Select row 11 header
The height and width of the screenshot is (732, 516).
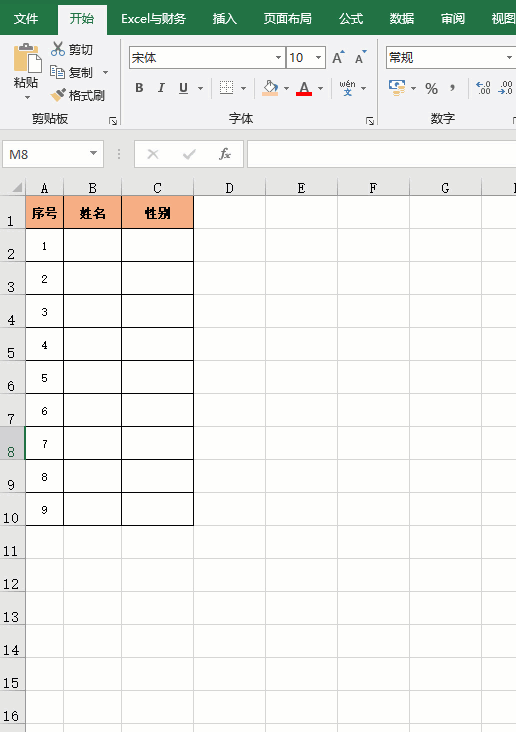pyautogui.click(x=12, y=542)
